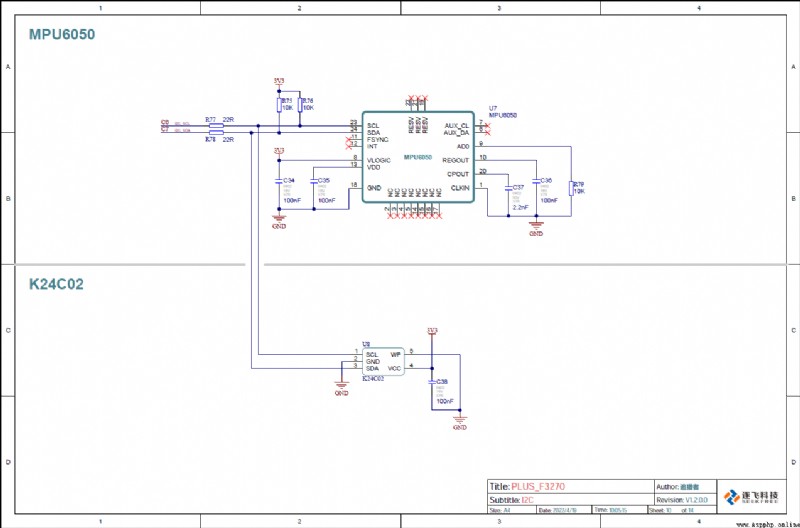
Task: Click the SDA pin label on K24C02
Action: (372, 368)
